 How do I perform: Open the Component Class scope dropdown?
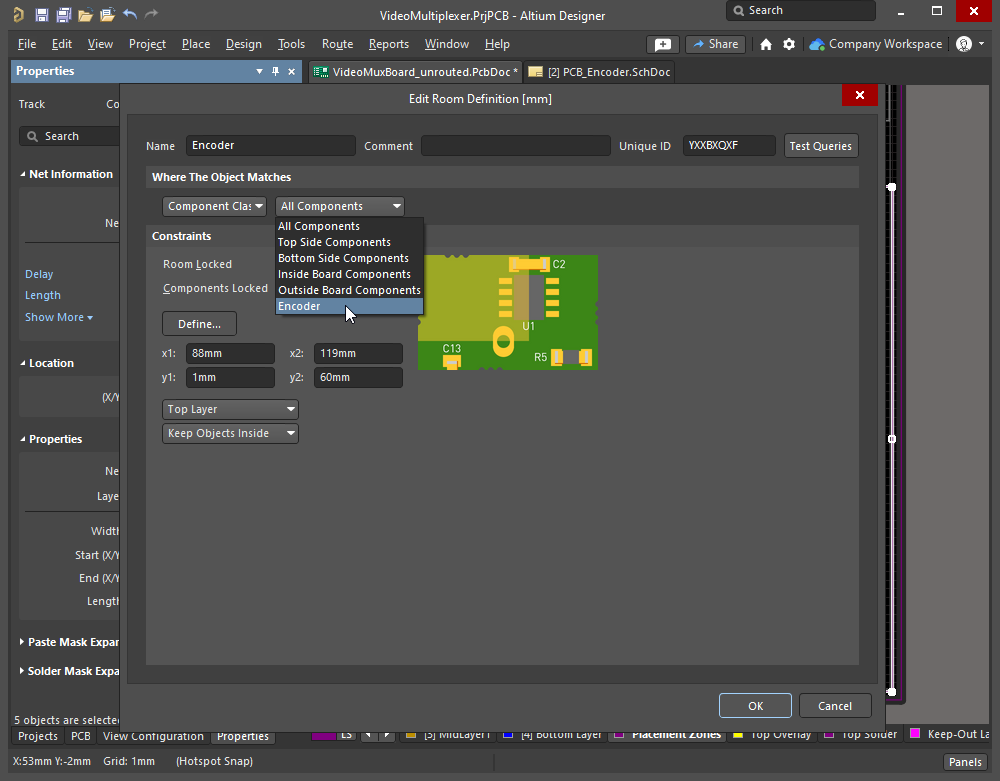(214, 206)
